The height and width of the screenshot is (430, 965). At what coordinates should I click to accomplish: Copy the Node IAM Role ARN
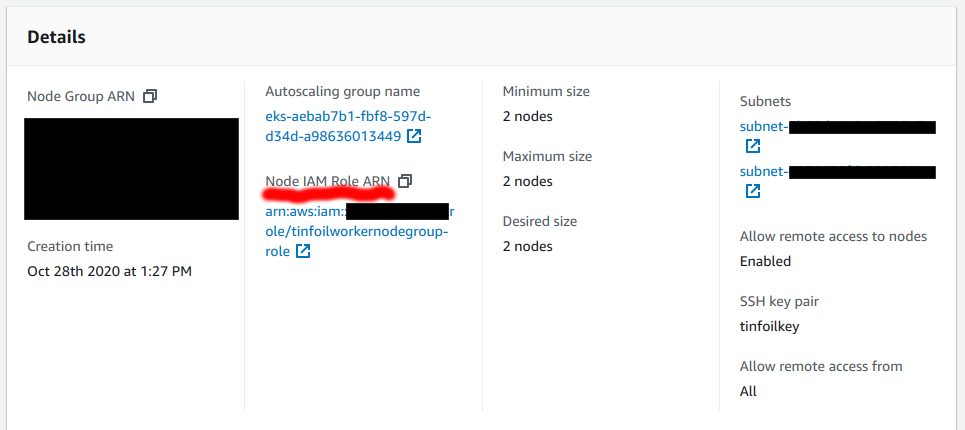(405, 180)
